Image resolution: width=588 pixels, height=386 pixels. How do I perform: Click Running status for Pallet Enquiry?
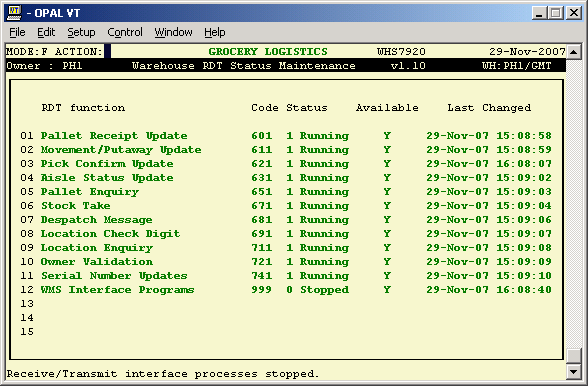point(324,192)
